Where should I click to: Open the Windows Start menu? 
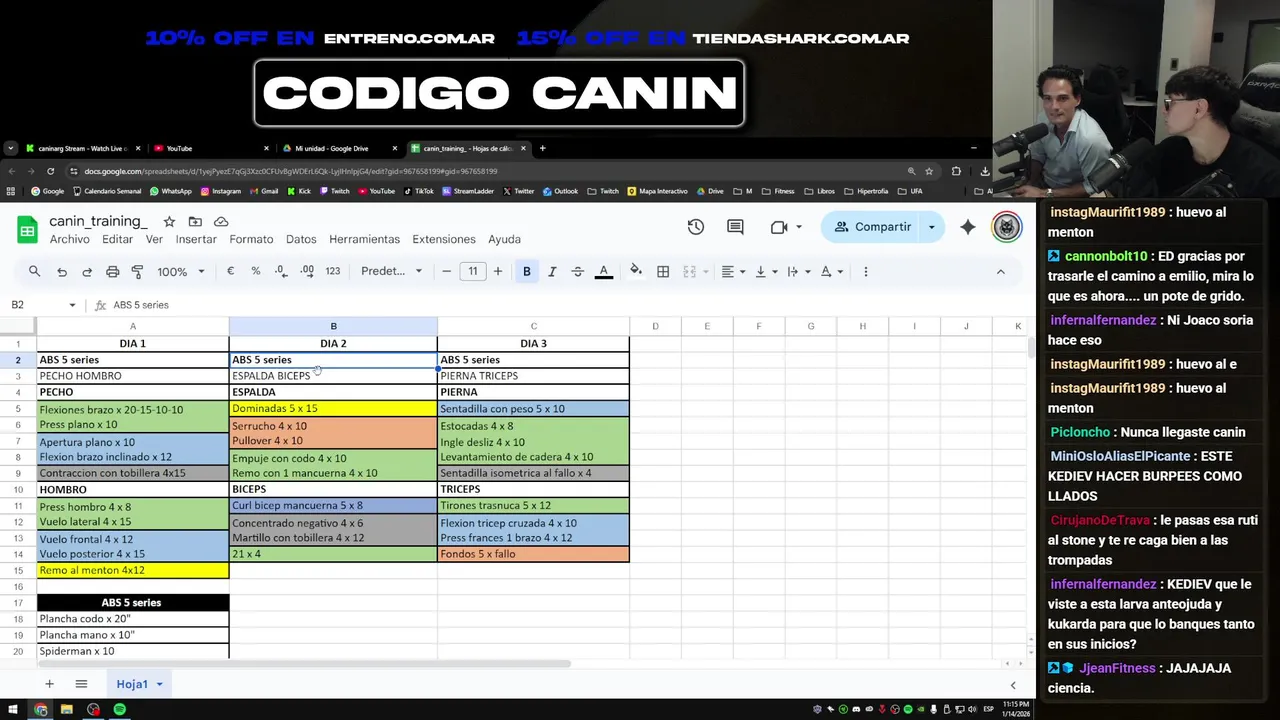[x=14, y=709]
